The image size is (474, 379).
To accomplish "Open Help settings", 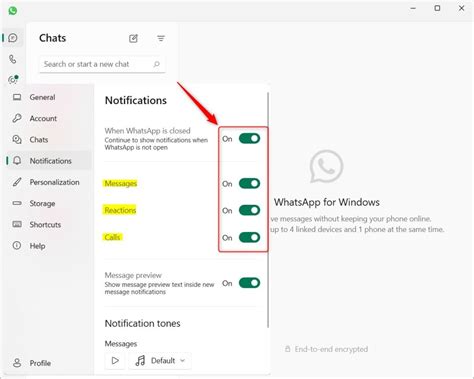I will (x=49, y=246).
